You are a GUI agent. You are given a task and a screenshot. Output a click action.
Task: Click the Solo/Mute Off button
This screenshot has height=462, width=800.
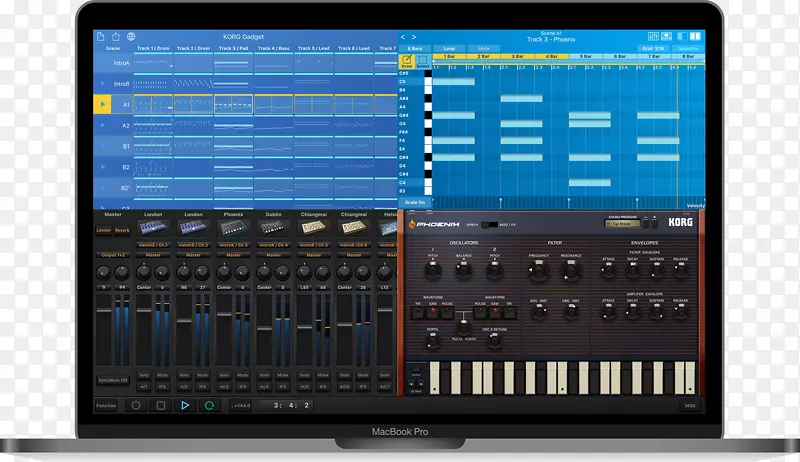(113, 380)
